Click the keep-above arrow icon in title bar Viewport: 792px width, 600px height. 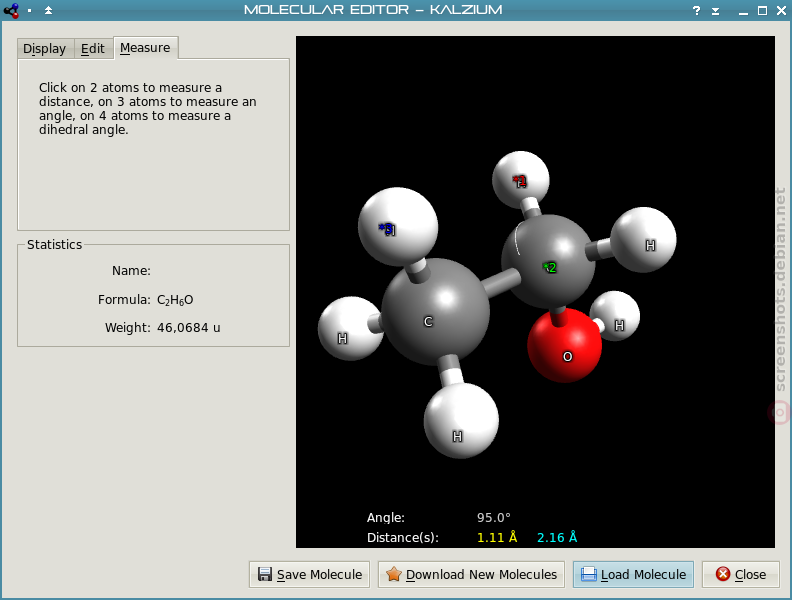click(48, 10)
